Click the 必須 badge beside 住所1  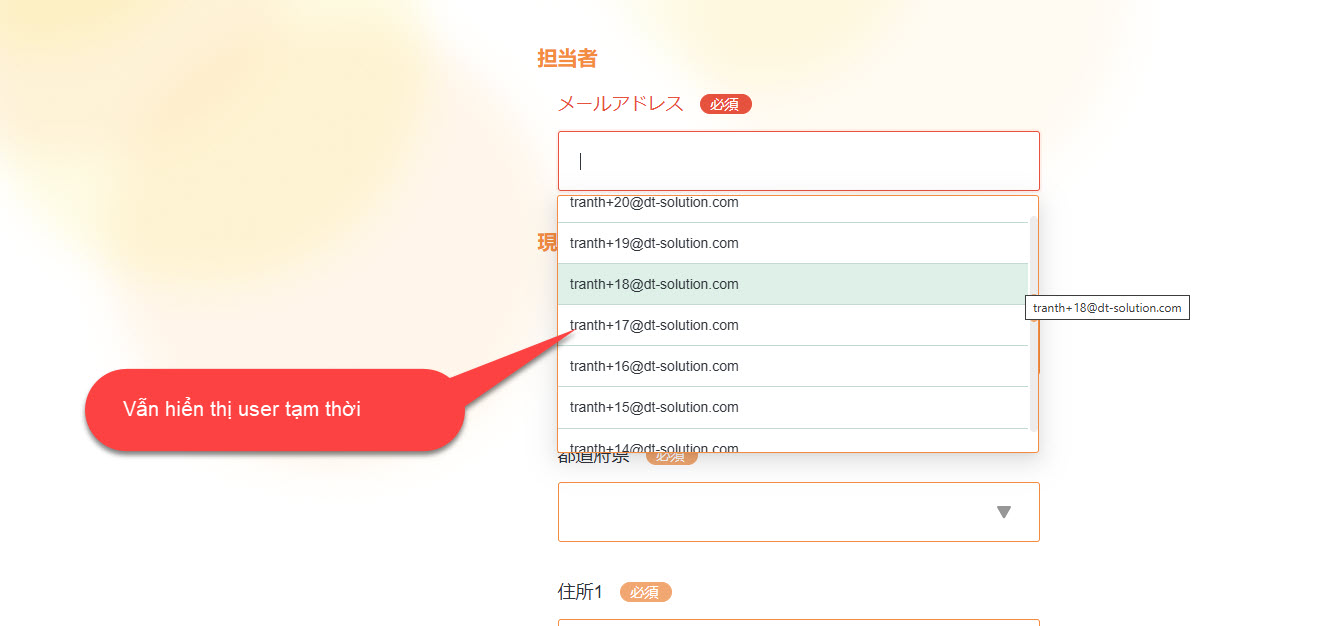(x=645, y=592)
